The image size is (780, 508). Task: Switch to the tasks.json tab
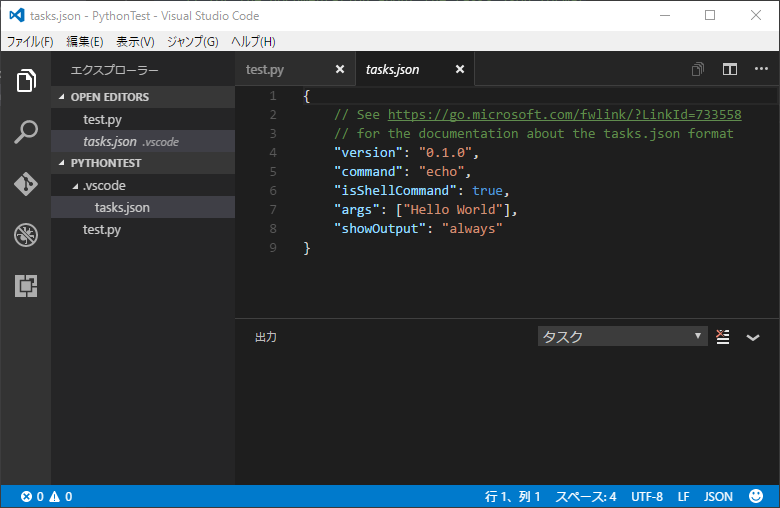(x=392, y=69)
